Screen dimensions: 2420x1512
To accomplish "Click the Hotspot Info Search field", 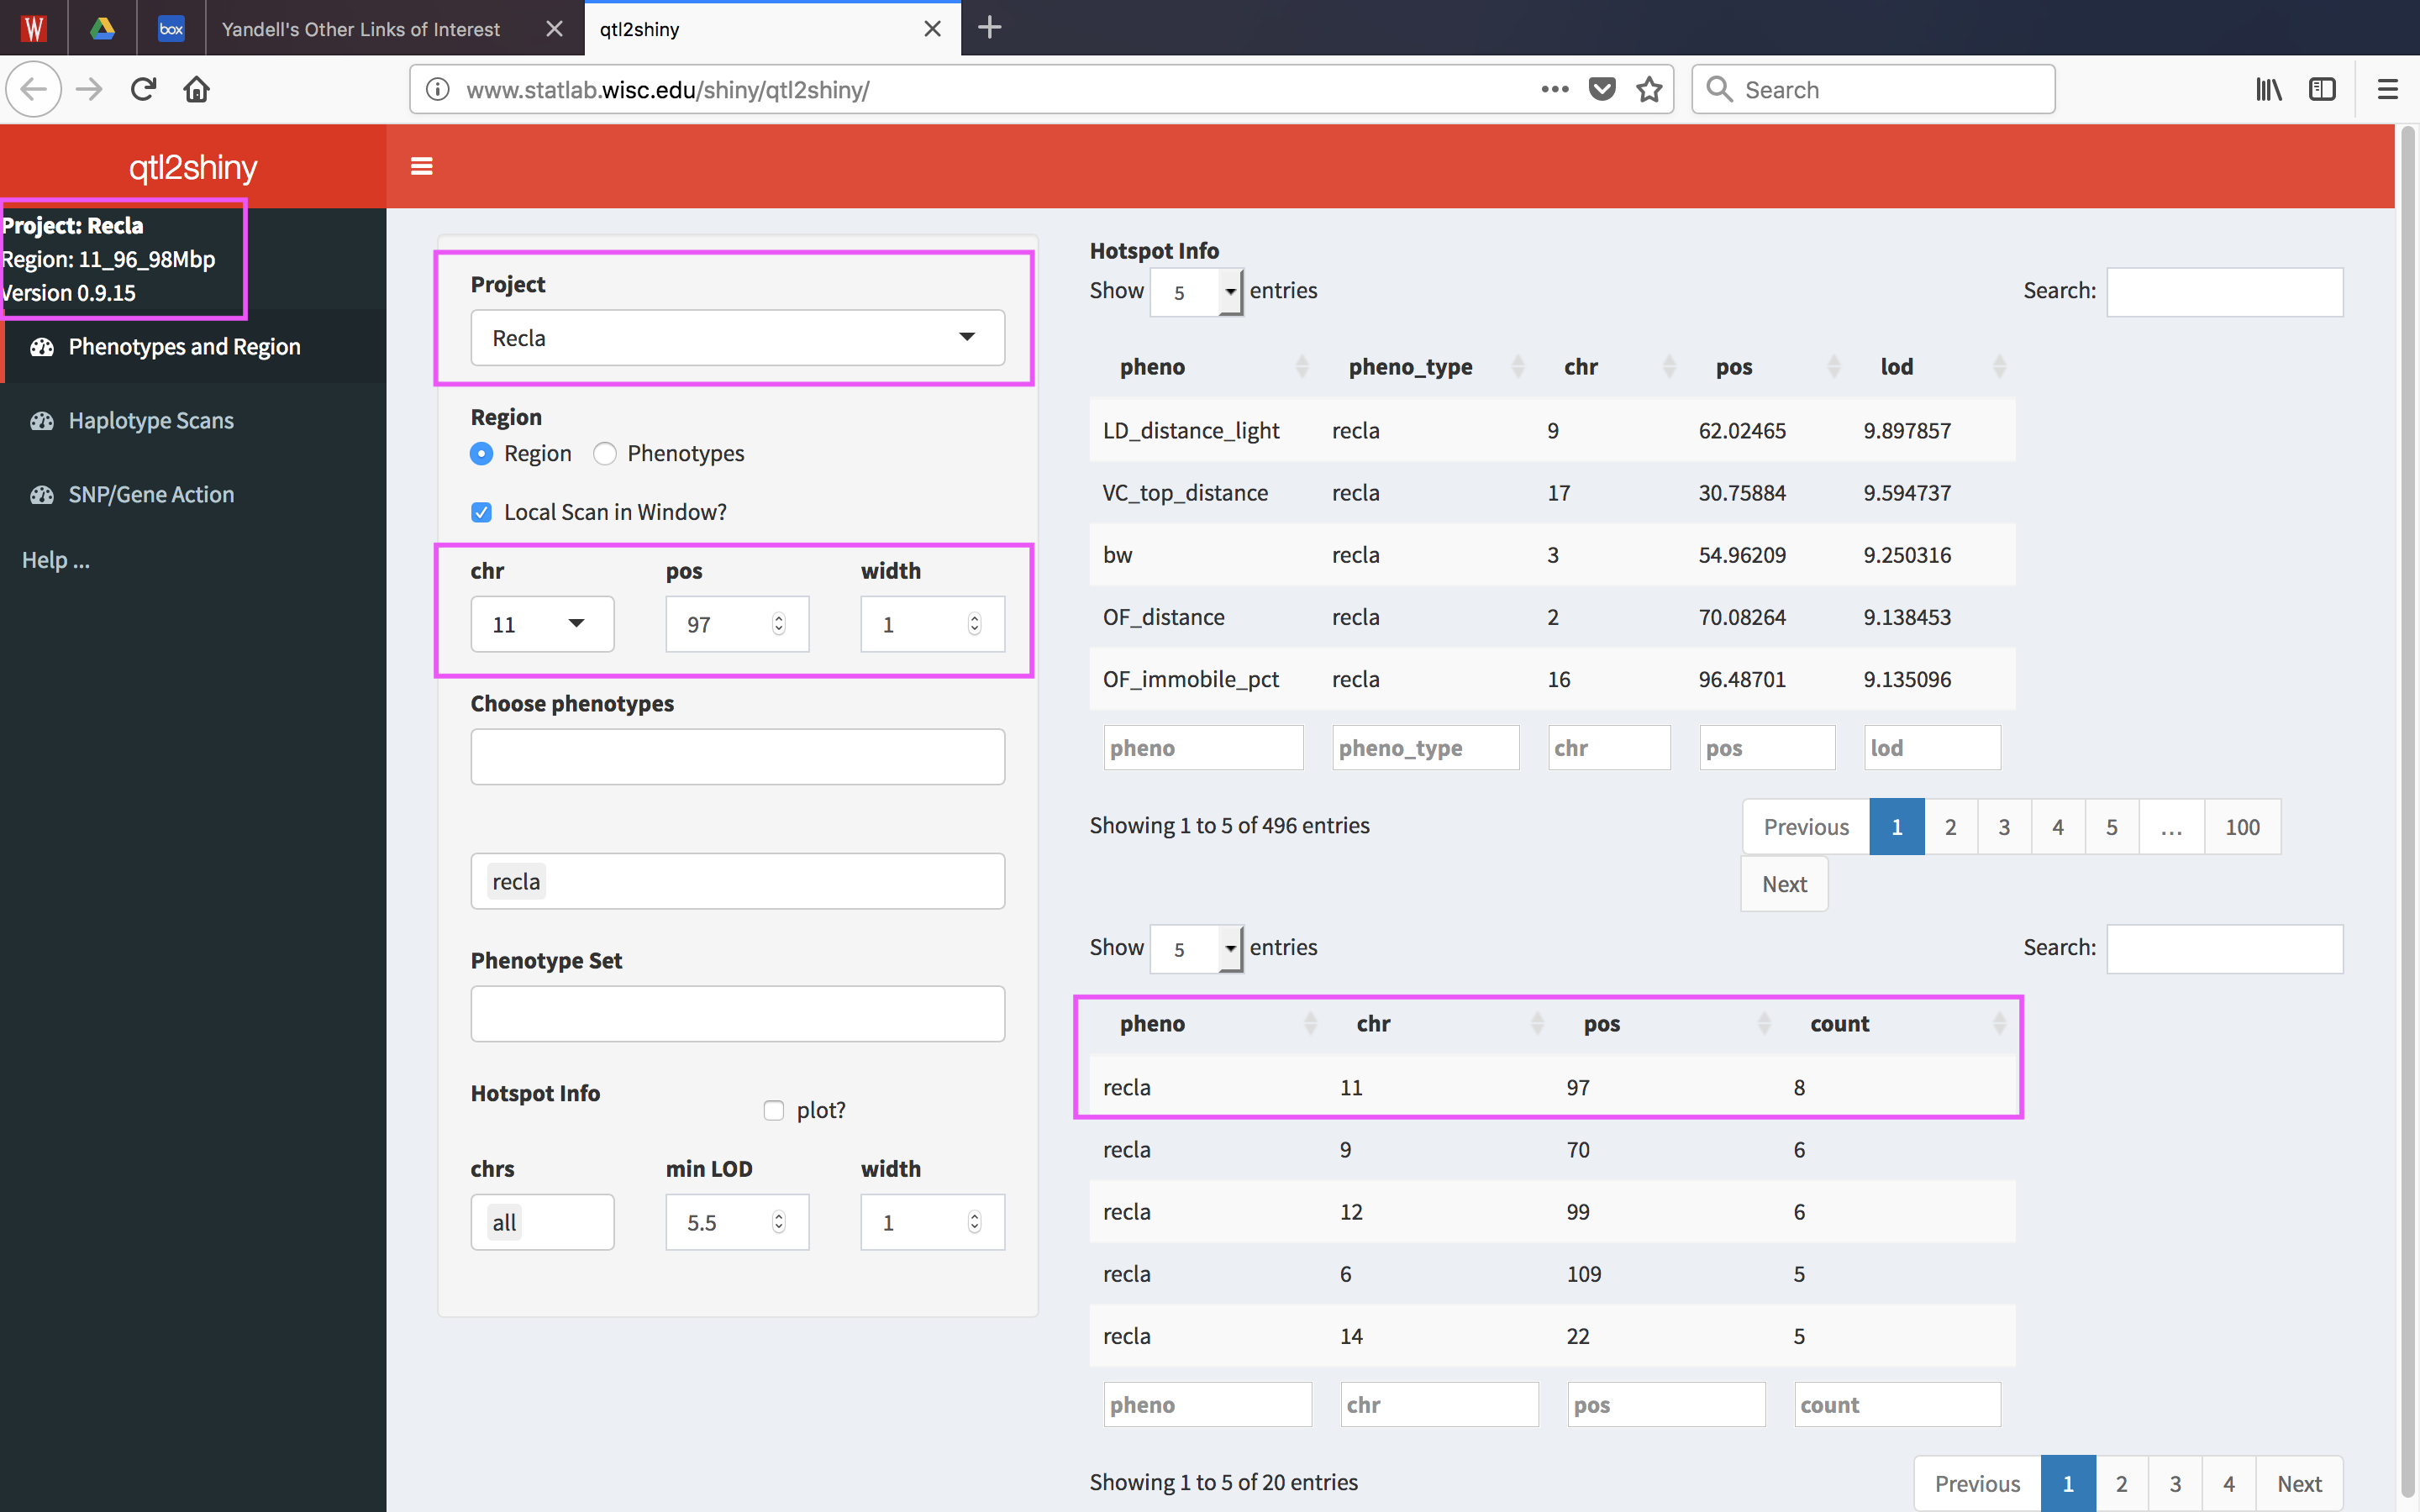I will tap(2224, 292).
